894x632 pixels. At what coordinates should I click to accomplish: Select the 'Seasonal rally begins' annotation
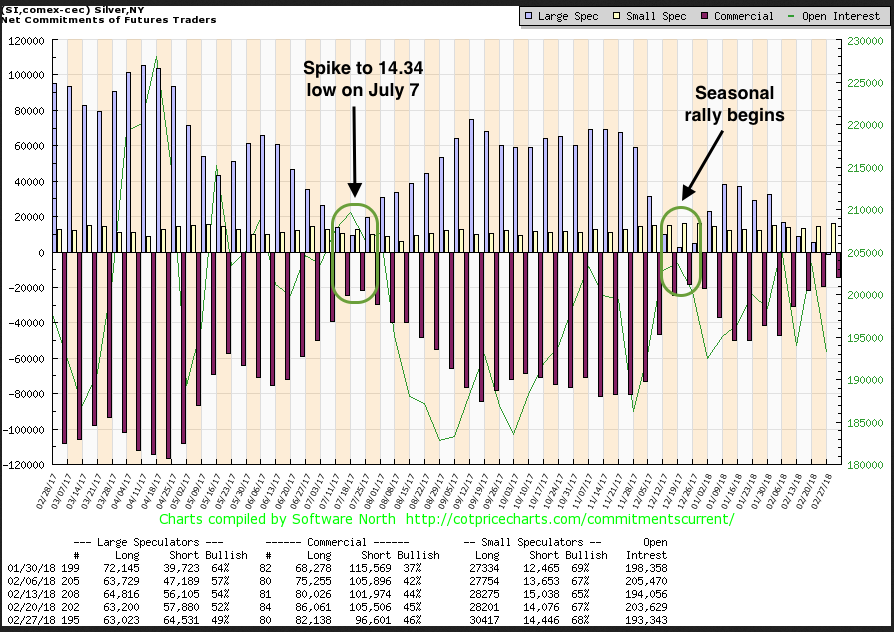point(729,103)
